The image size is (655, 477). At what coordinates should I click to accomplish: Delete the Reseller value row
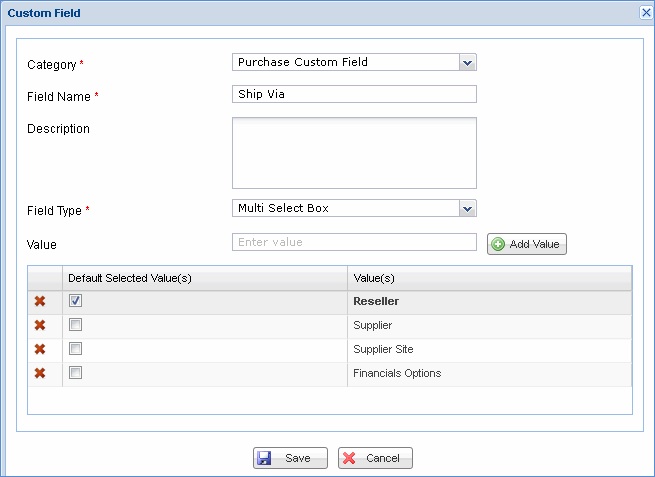tap(40, 301)
